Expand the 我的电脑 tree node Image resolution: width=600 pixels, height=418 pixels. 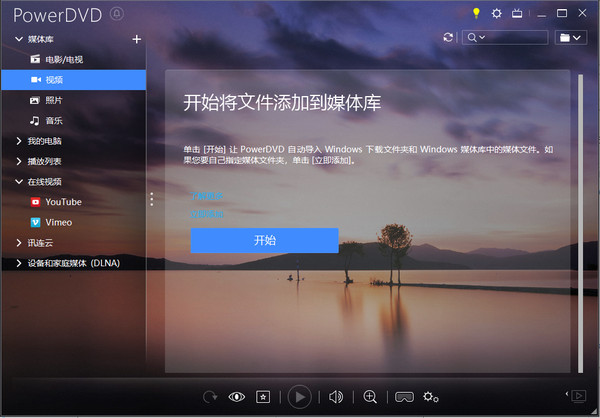point(19,141)
